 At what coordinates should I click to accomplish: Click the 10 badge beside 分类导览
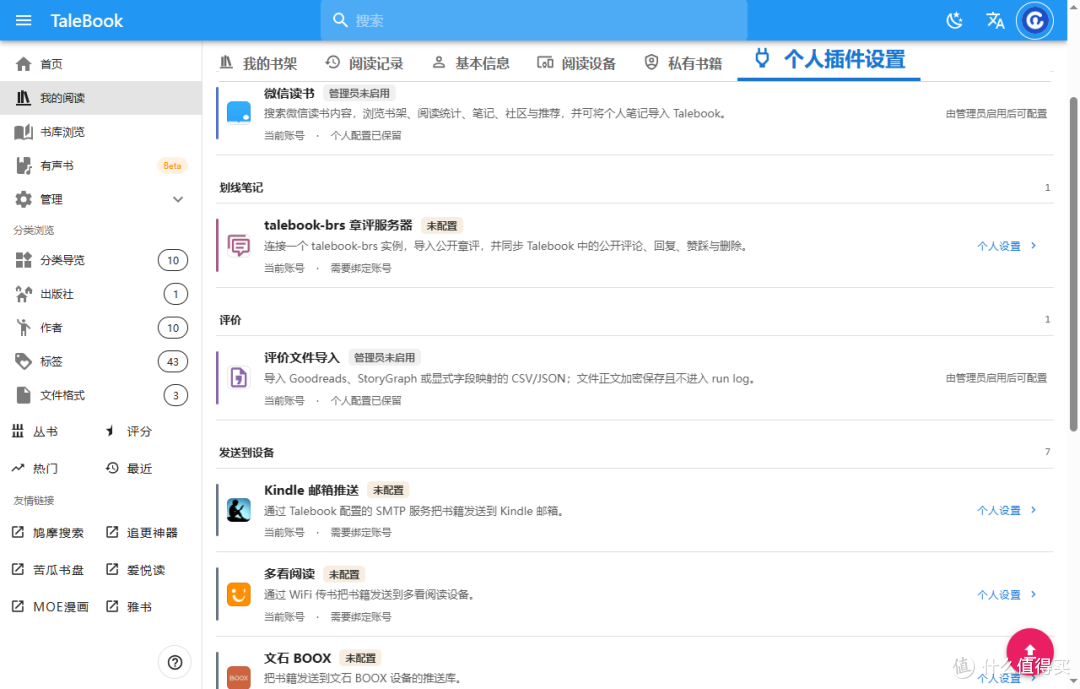pyautogui.click(x=173, y=260)
